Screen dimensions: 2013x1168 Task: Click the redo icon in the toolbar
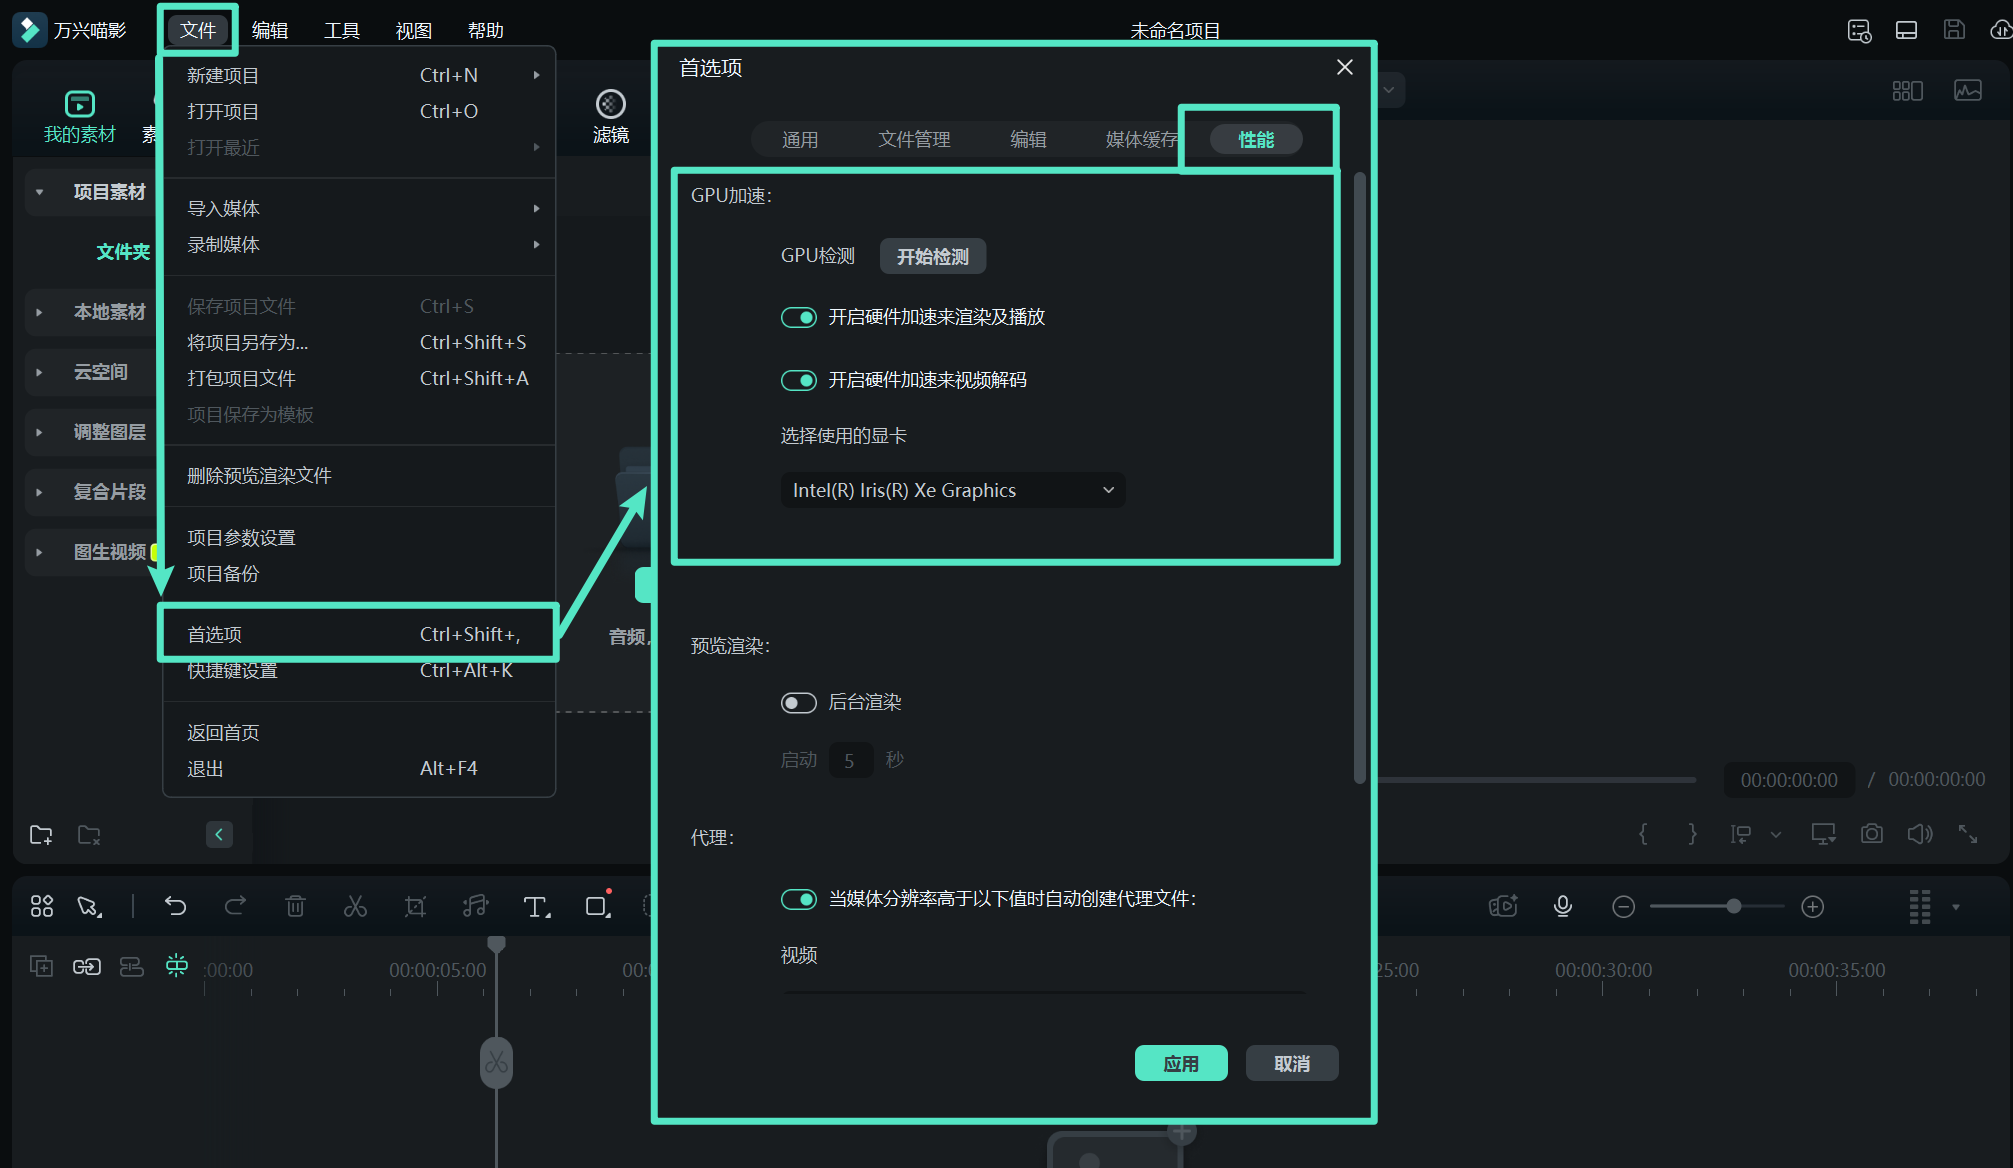tap(236, 906)
